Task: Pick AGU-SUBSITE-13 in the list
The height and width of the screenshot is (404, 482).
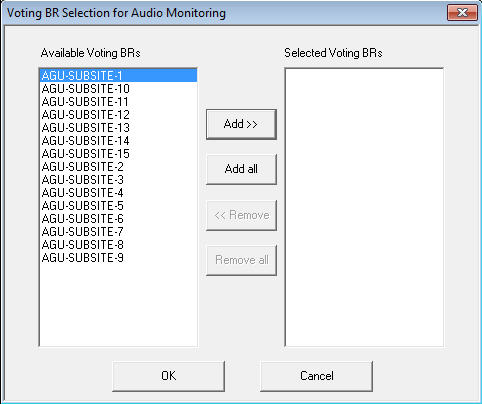Action: [118, 128]
